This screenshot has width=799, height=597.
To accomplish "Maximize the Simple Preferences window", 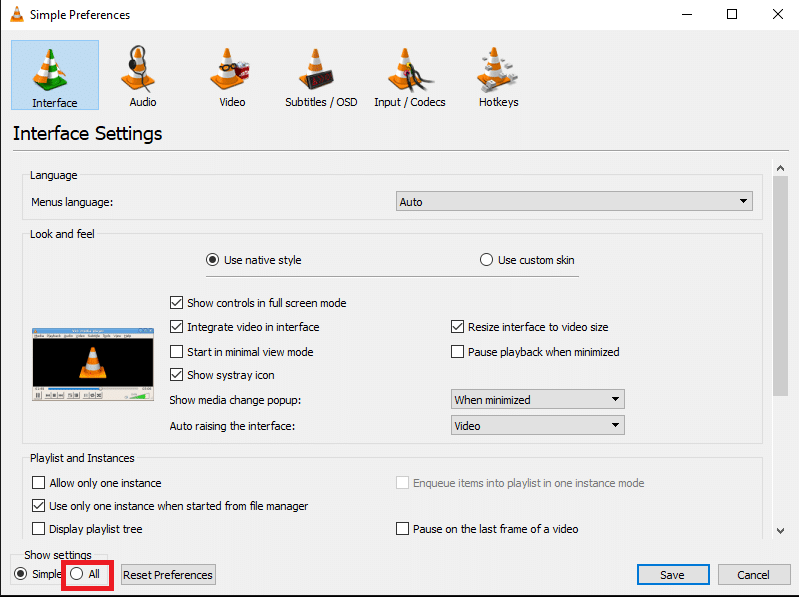I will 732,14.
